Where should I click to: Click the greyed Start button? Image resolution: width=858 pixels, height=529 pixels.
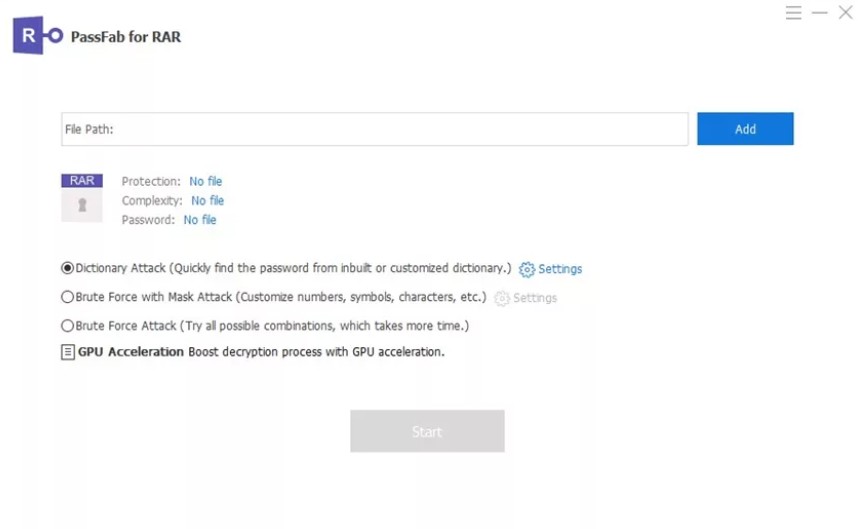(x=427, y=431)
